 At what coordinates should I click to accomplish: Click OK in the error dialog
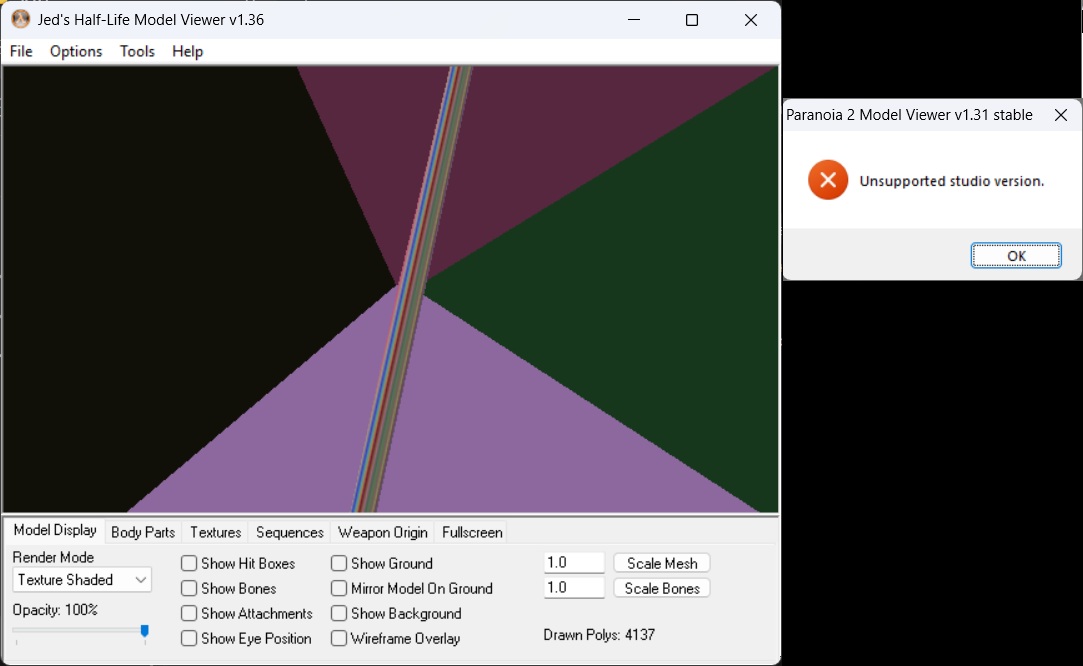pos(1016,256)
